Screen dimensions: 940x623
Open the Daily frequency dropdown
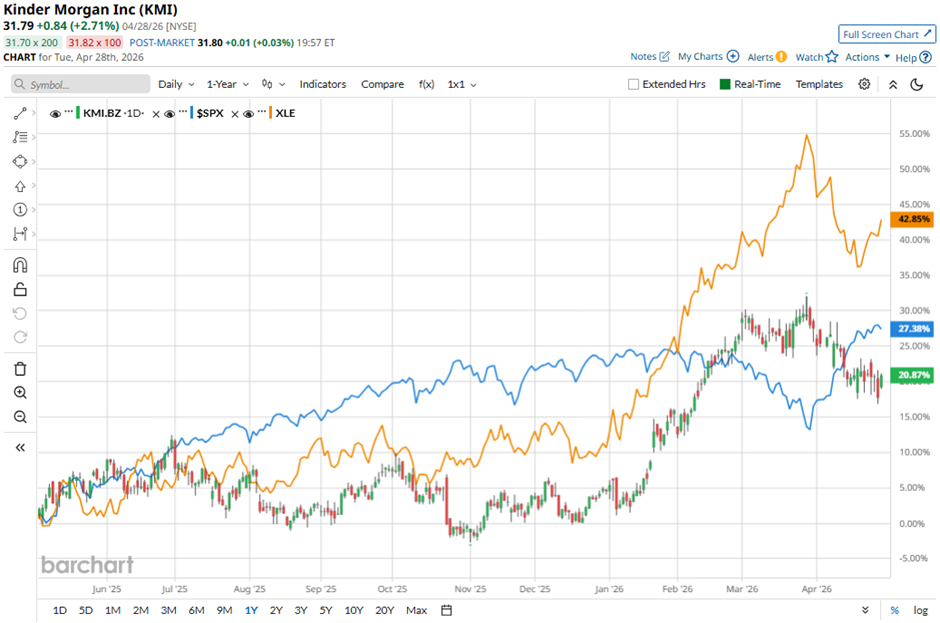tap(176, 85)
